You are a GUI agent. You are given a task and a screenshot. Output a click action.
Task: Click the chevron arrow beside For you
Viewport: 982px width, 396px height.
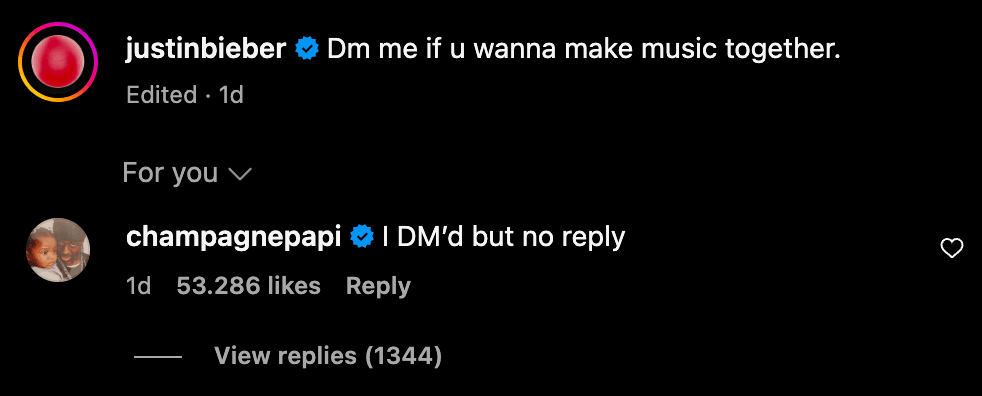coord(240,175)
